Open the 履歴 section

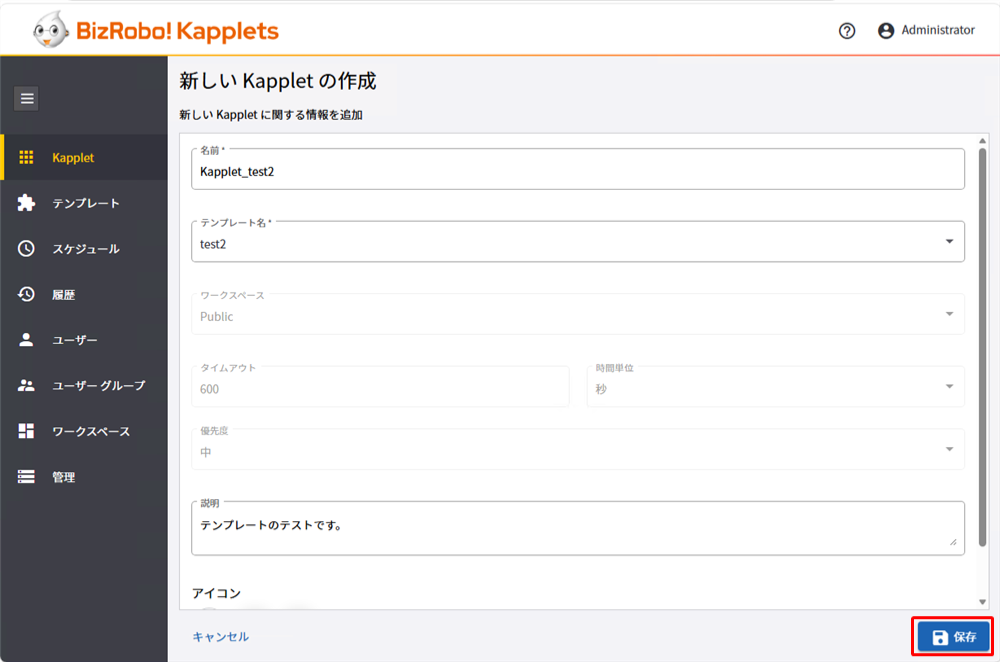84,294
